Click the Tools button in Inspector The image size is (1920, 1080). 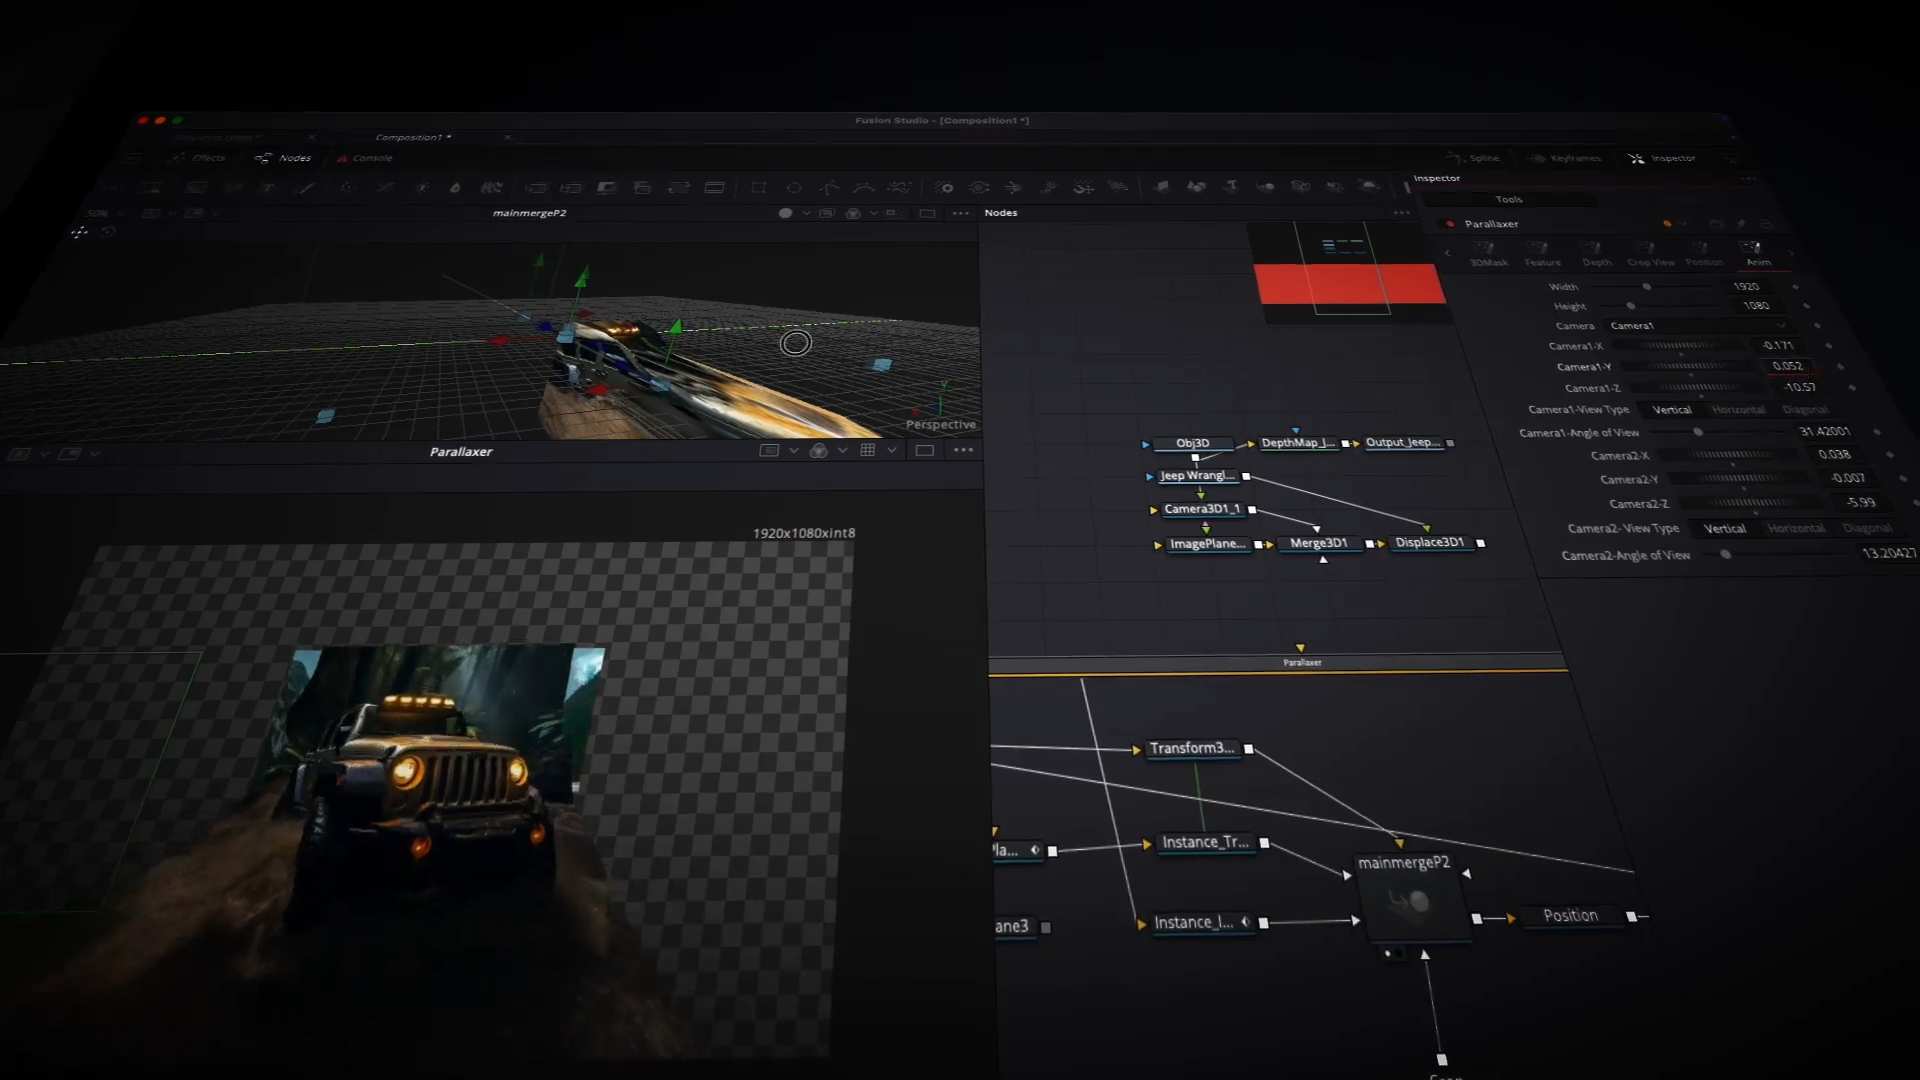tap(1509, 199)
